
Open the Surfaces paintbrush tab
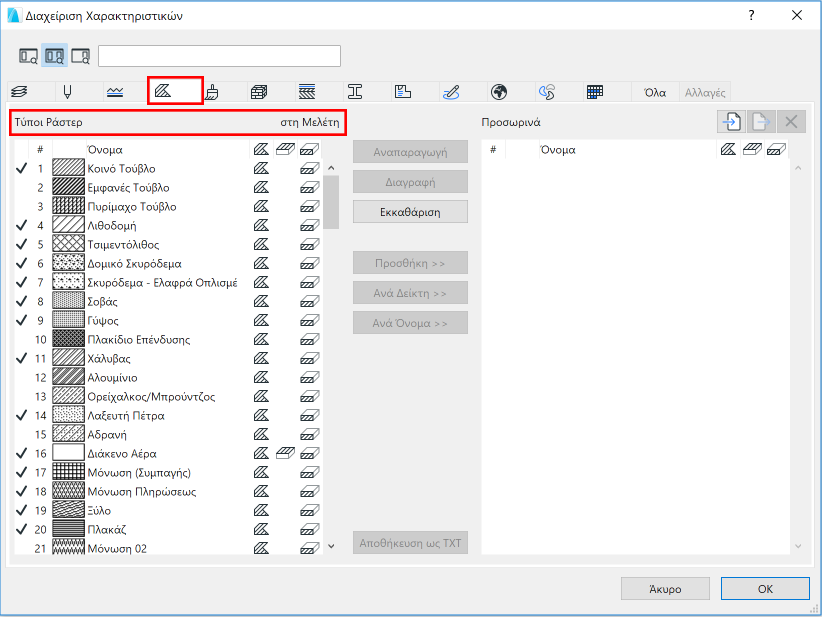(212, 92)
